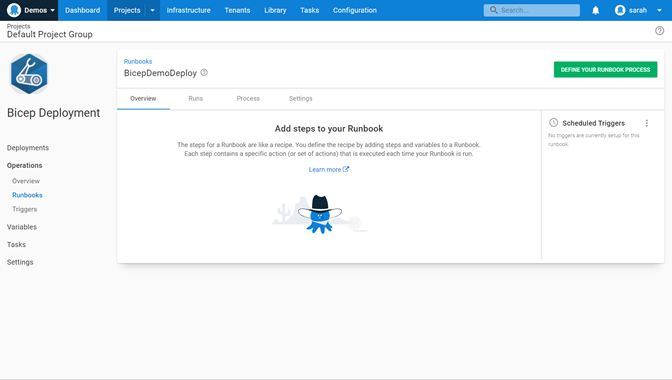Open the Projects dropdown arrow
Viewport: 672px width, 380px height.
[x=153, y=10]
